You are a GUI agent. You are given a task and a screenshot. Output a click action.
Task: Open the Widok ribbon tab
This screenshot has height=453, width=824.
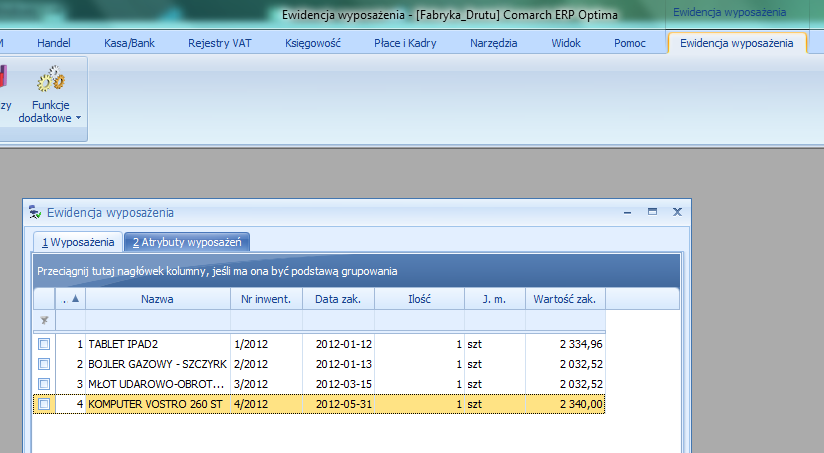[x=566, y=43]
